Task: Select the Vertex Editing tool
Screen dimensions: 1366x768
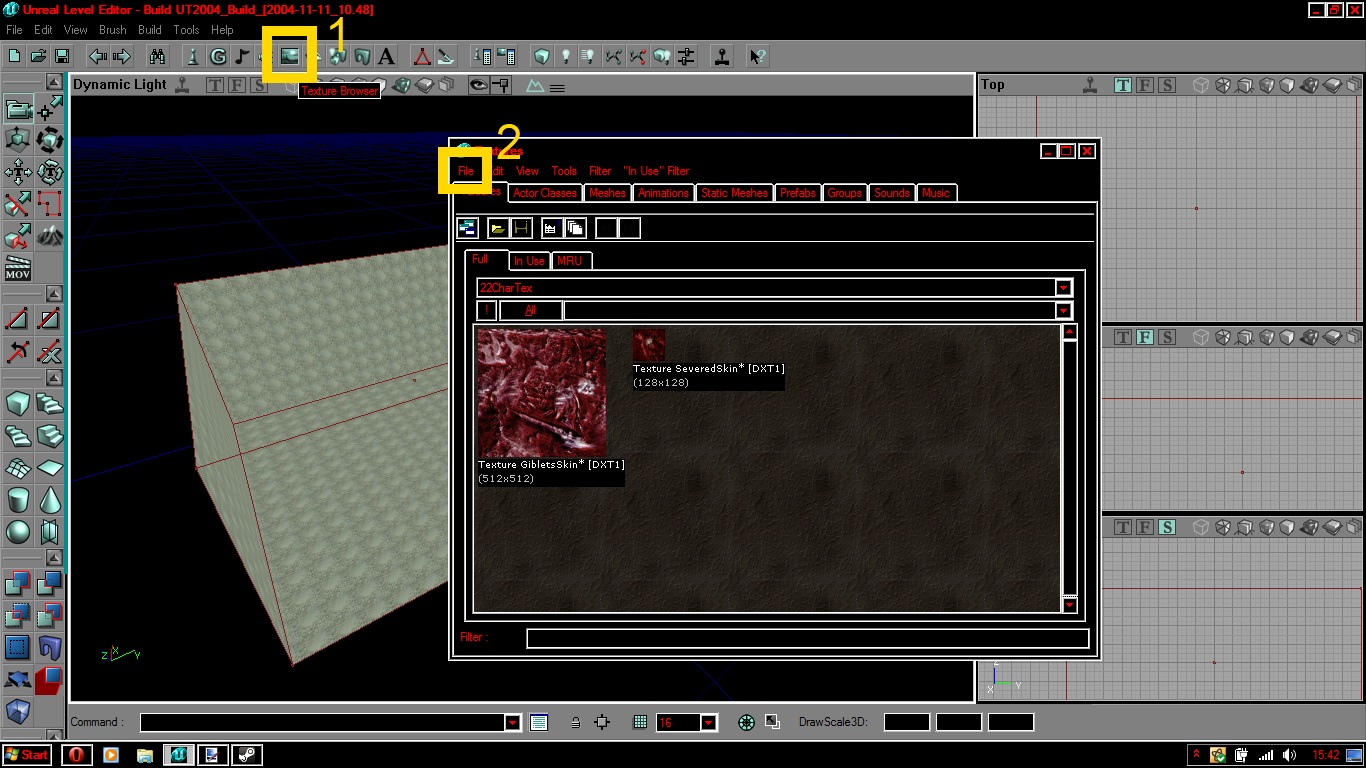Action: pos(50,108)
